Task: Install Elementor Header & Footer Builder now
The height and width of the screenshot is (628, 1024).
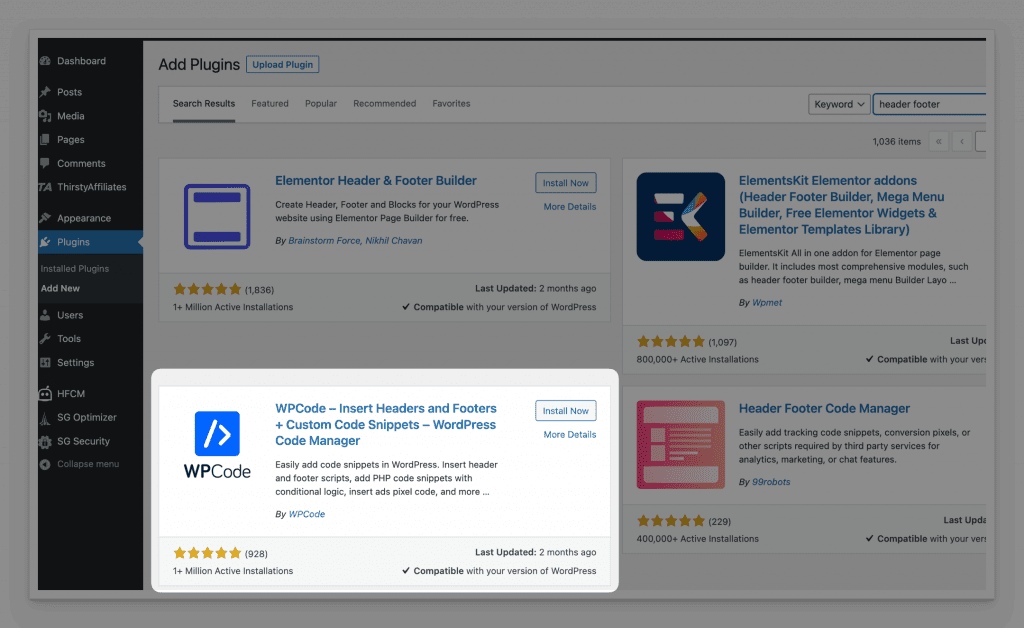Action: coord(566,183)
